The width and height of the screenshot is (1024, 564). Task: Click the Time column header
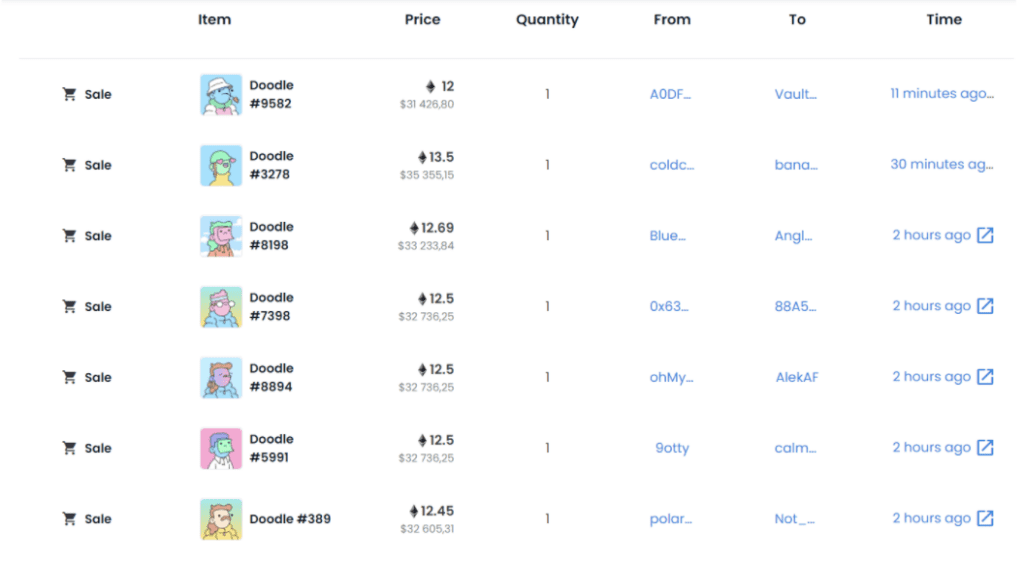tap(944, 19)
